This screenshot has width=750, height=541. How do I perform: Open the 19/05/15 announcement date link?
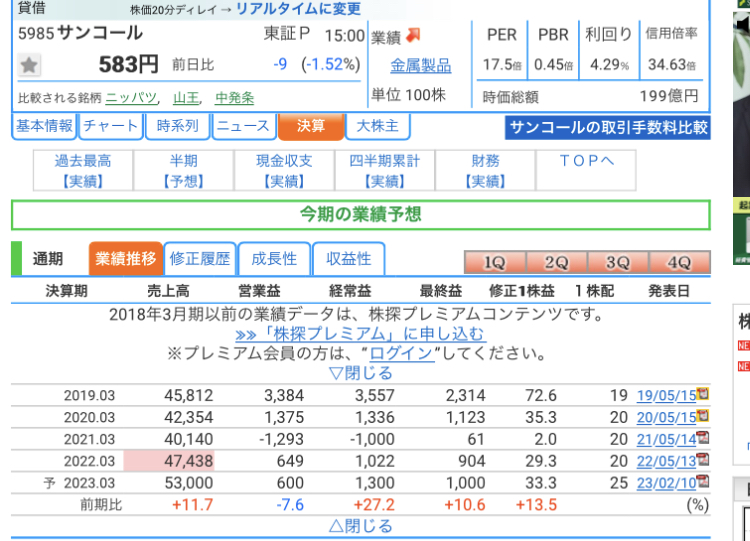(666, 396)
